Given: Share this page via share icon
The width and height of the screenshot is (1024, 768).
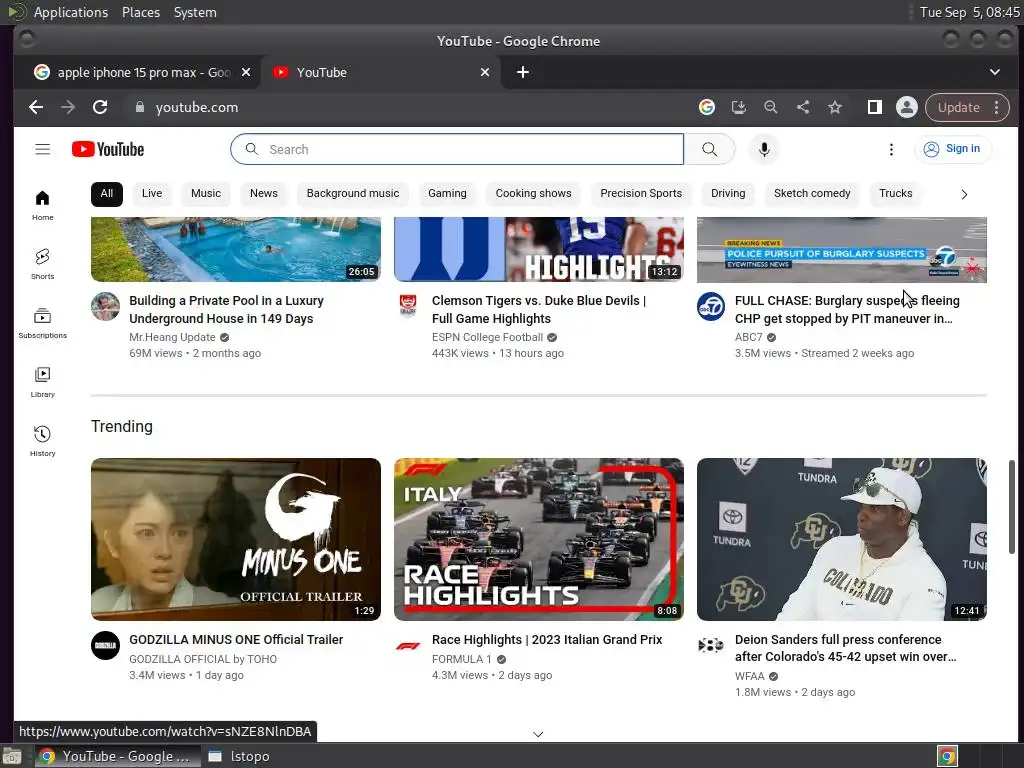Looking at the screenshot, I should coord(803,107).
